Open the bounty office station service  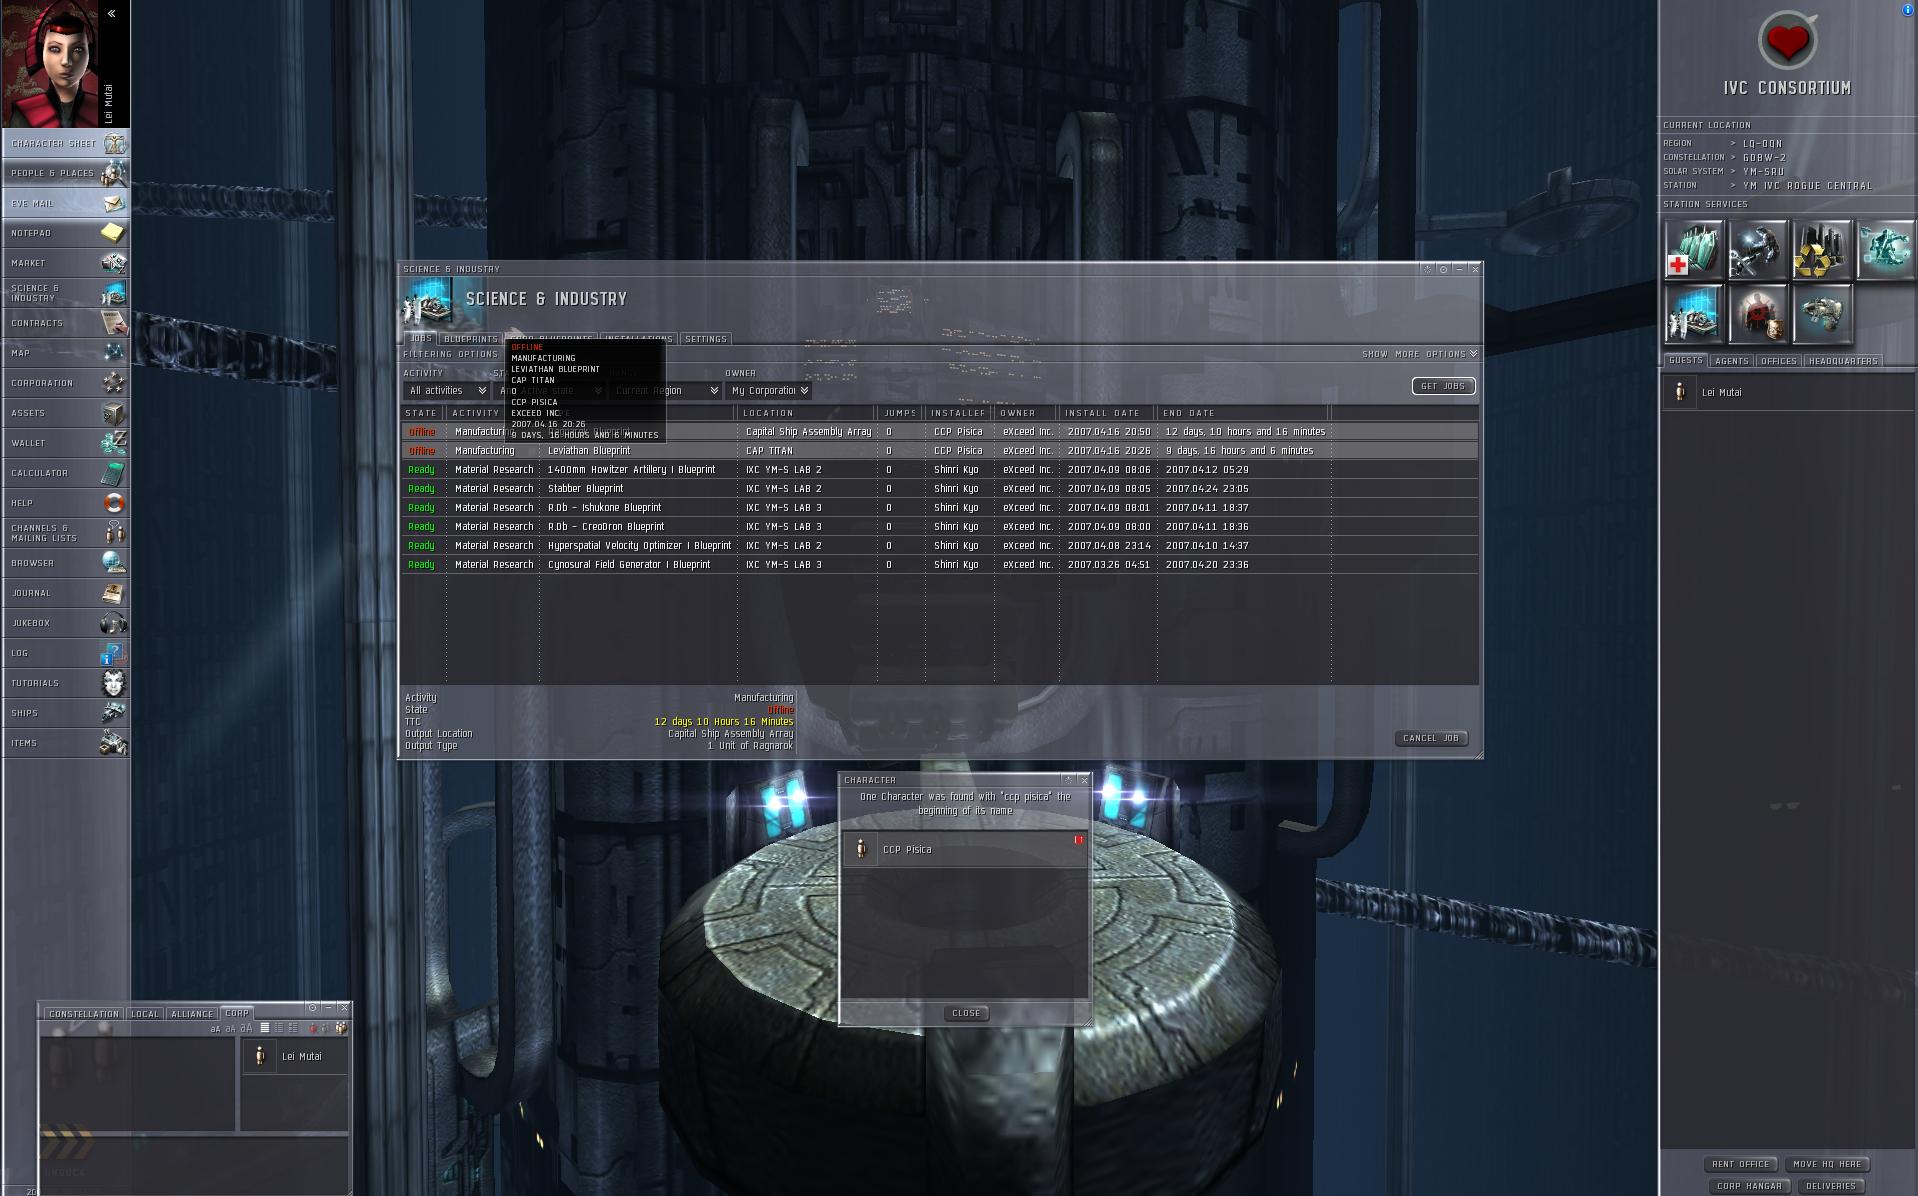[1757, 313]
